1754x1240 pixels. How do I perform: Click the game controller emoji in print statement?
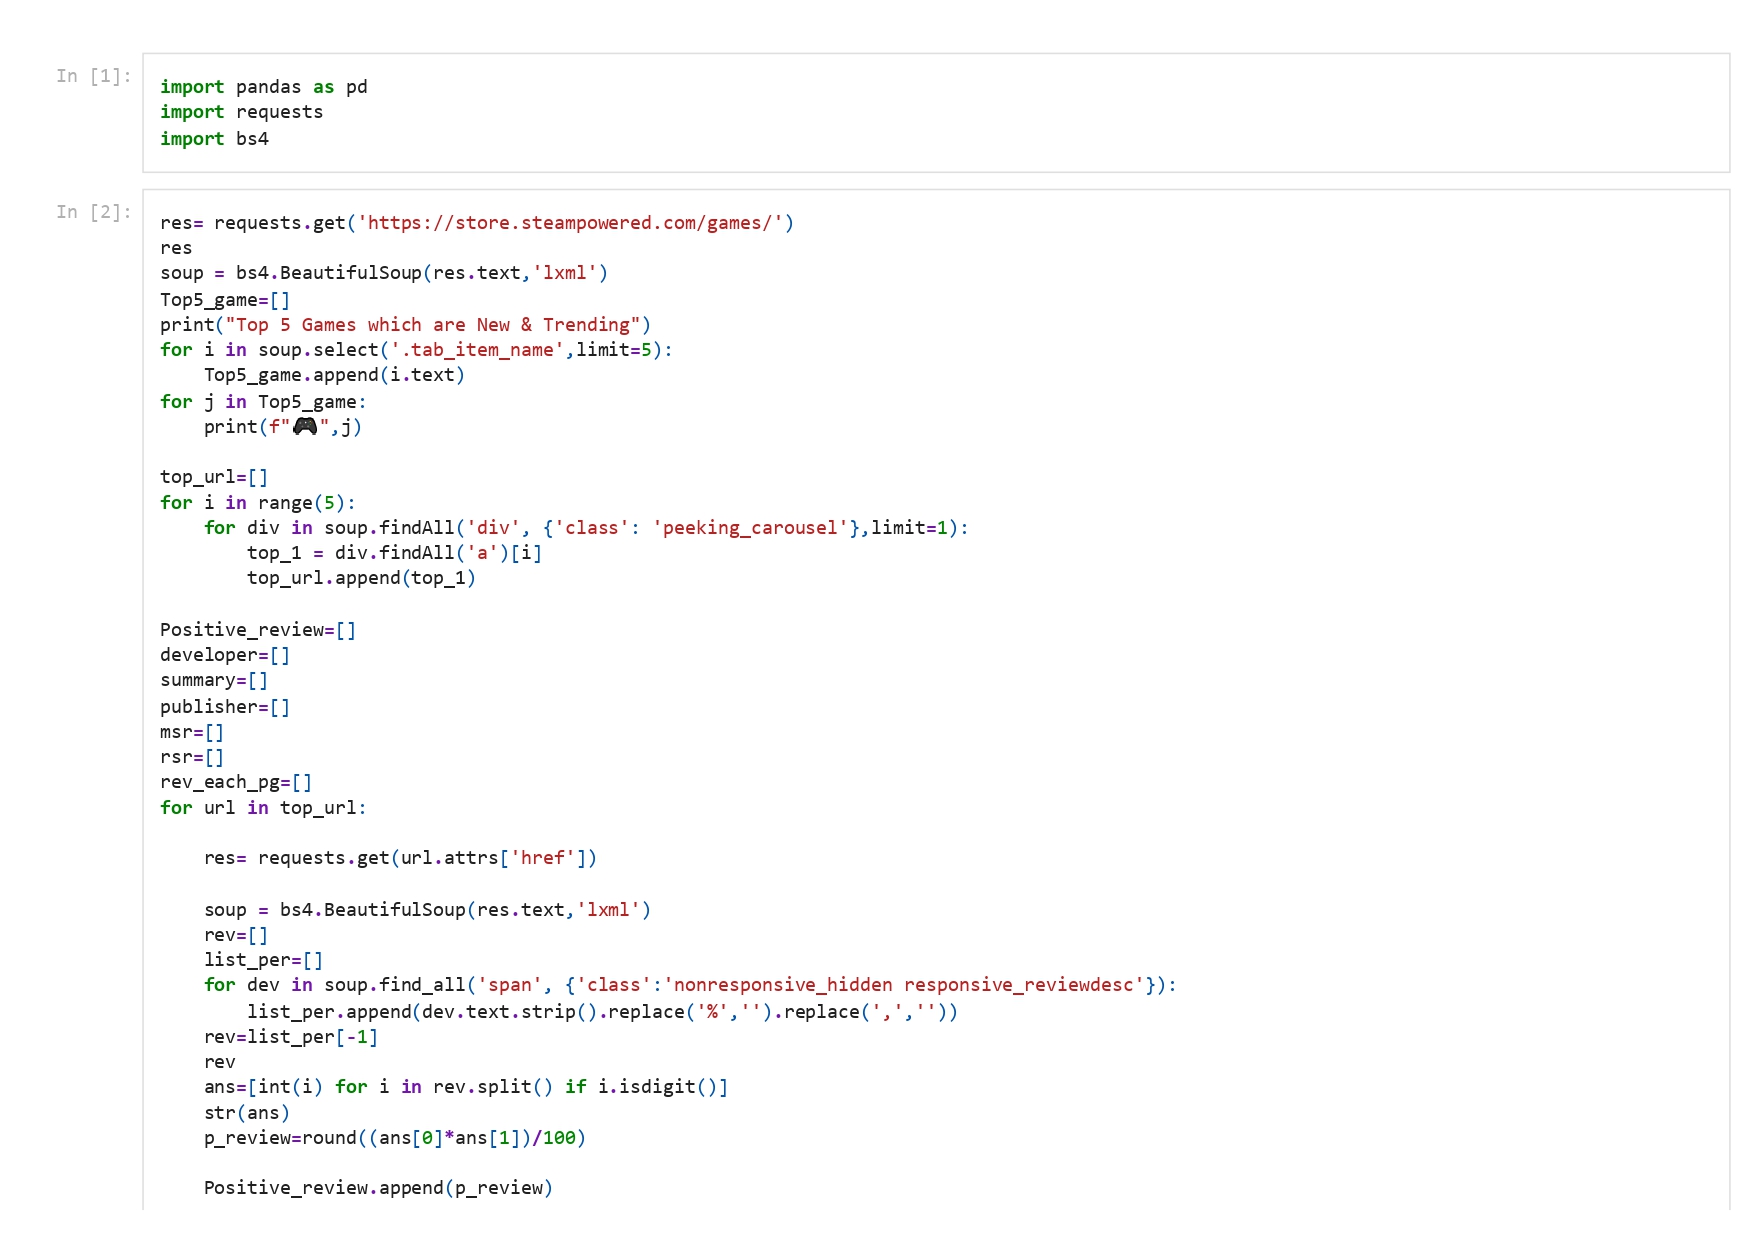[x=305, y=426]
